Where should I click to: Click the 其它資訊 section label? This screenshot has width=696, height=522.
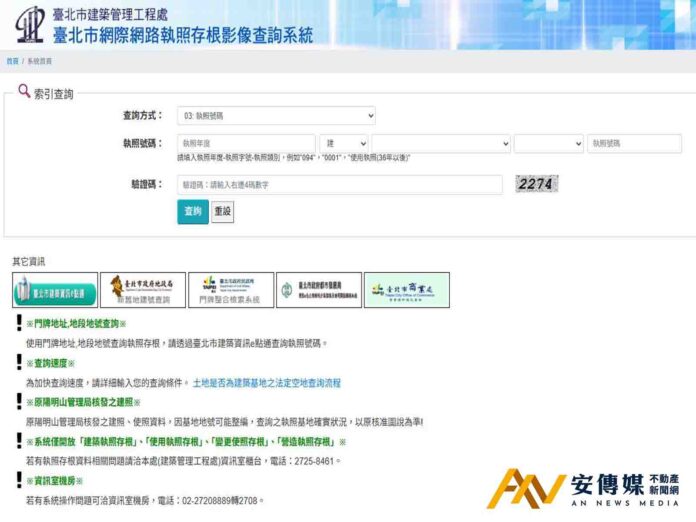pyautogui.click(x=29, y=262)
